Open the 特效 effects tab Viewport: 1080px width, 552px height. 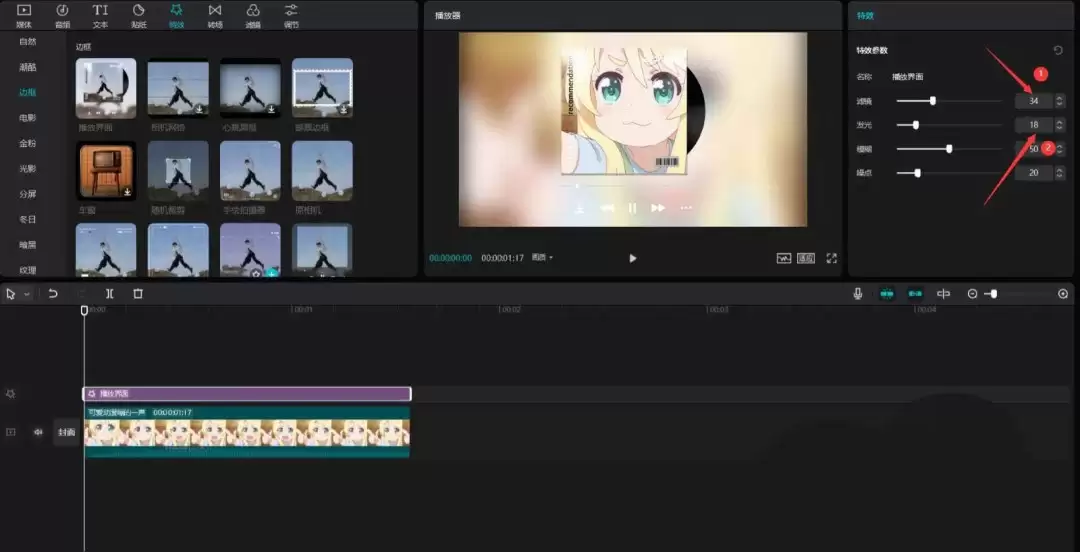[176, 16]
